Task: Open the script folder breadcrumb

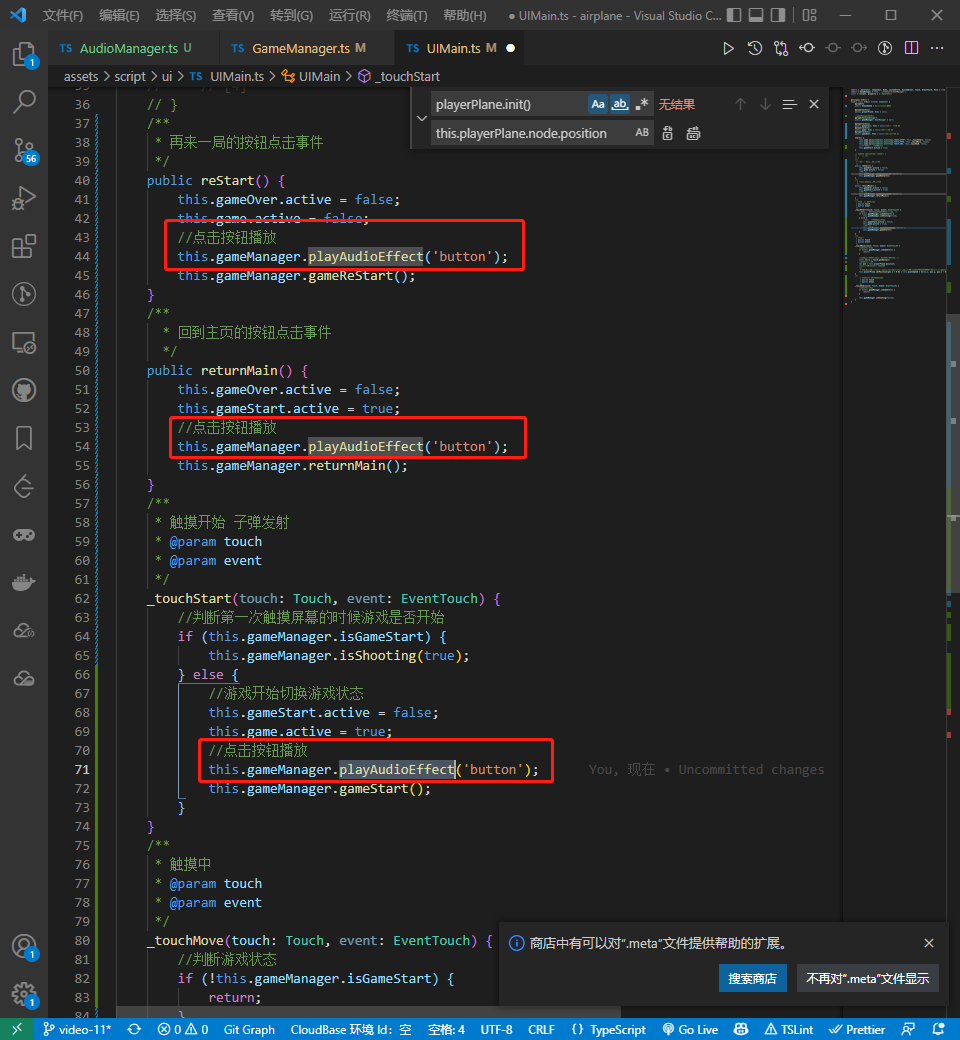Action: (129, 76)
